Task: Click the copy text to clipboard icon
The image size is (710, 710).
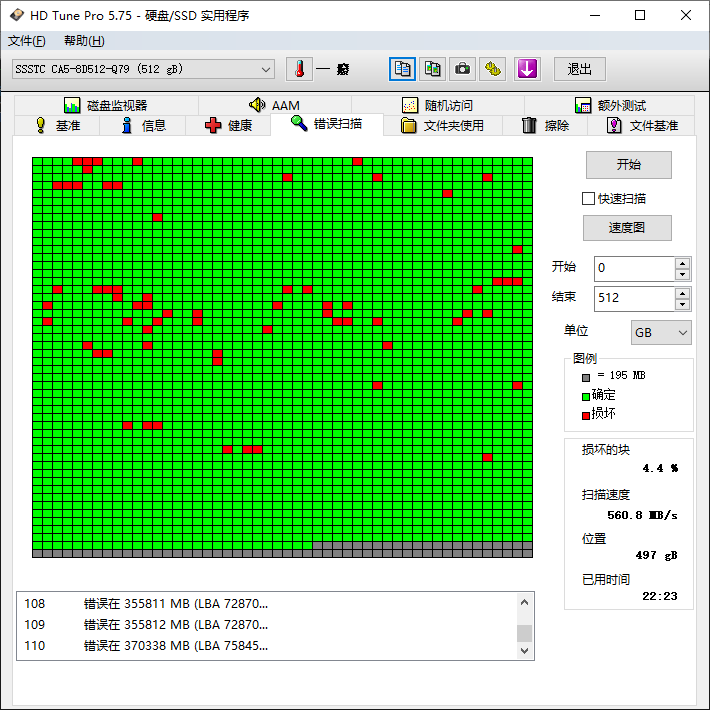Action: (x=402, y=69)
